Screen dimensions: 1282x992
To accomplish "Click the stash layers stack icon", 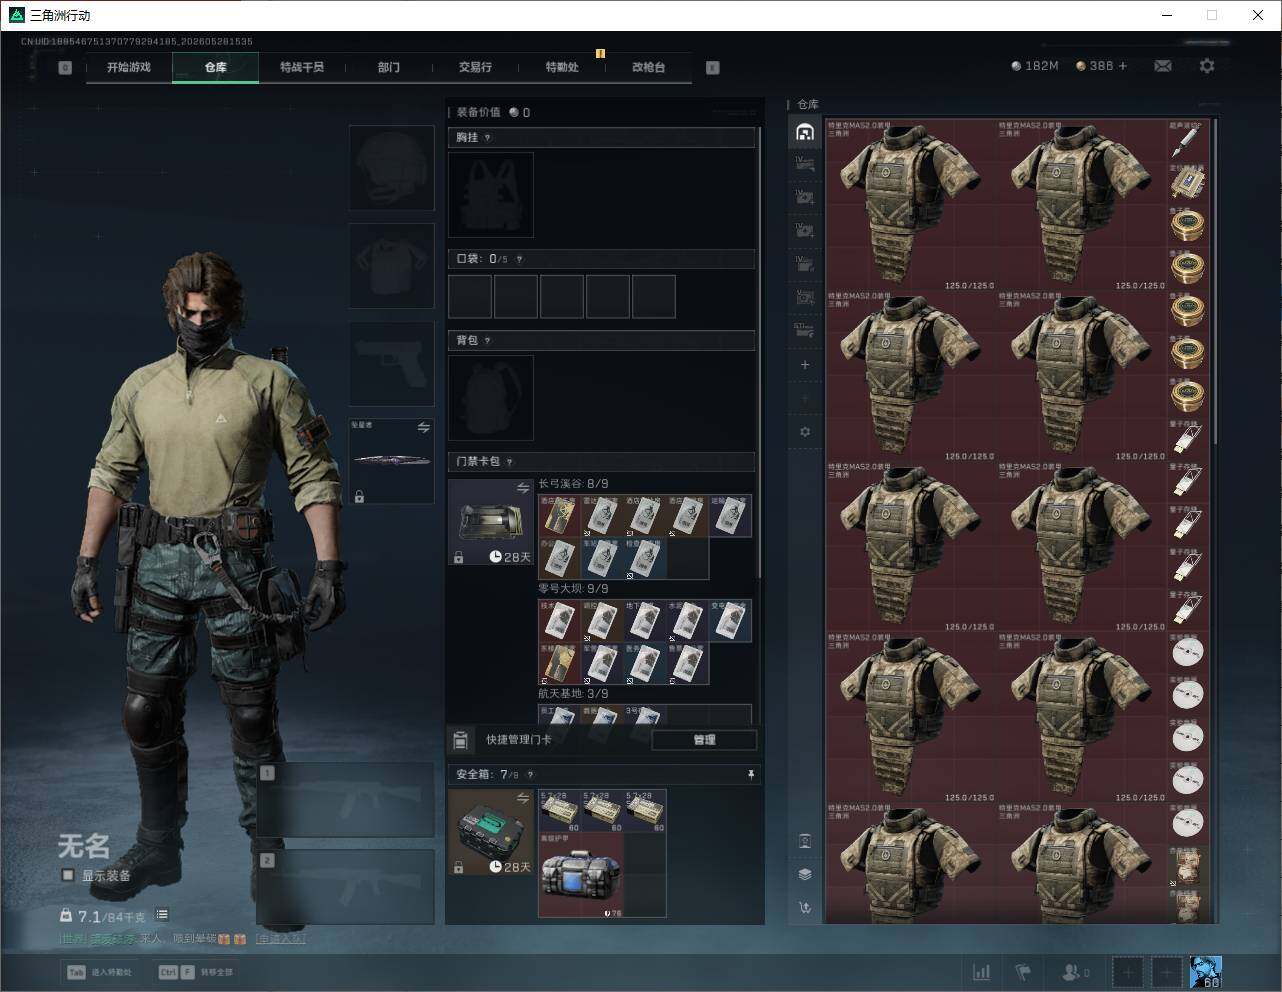I will point(805,874).
